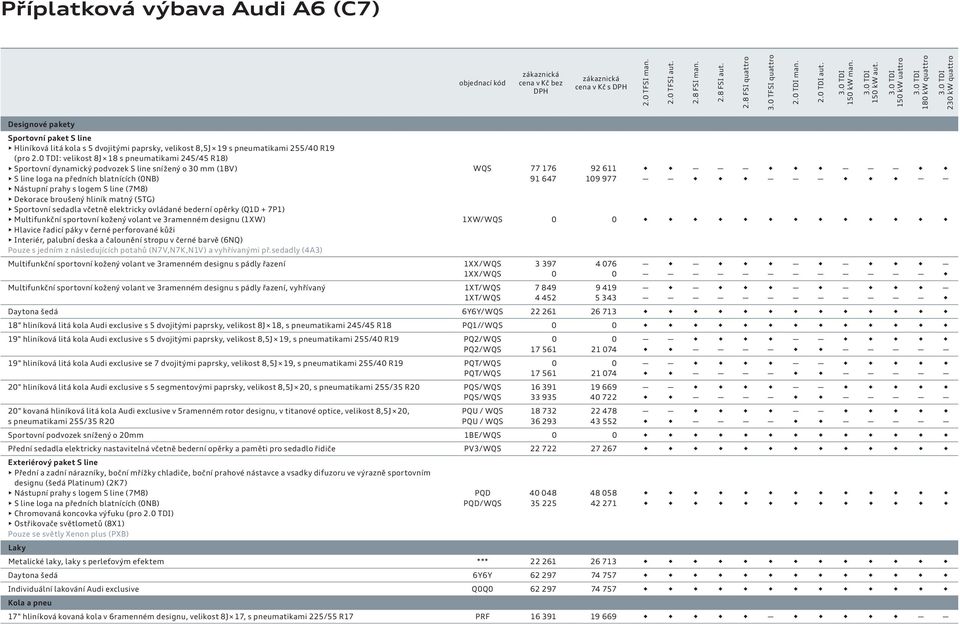Select "Metalické laky, laky s perleťovým efektem"
This screenshot has height=625, width=960.
coord(86,561)
